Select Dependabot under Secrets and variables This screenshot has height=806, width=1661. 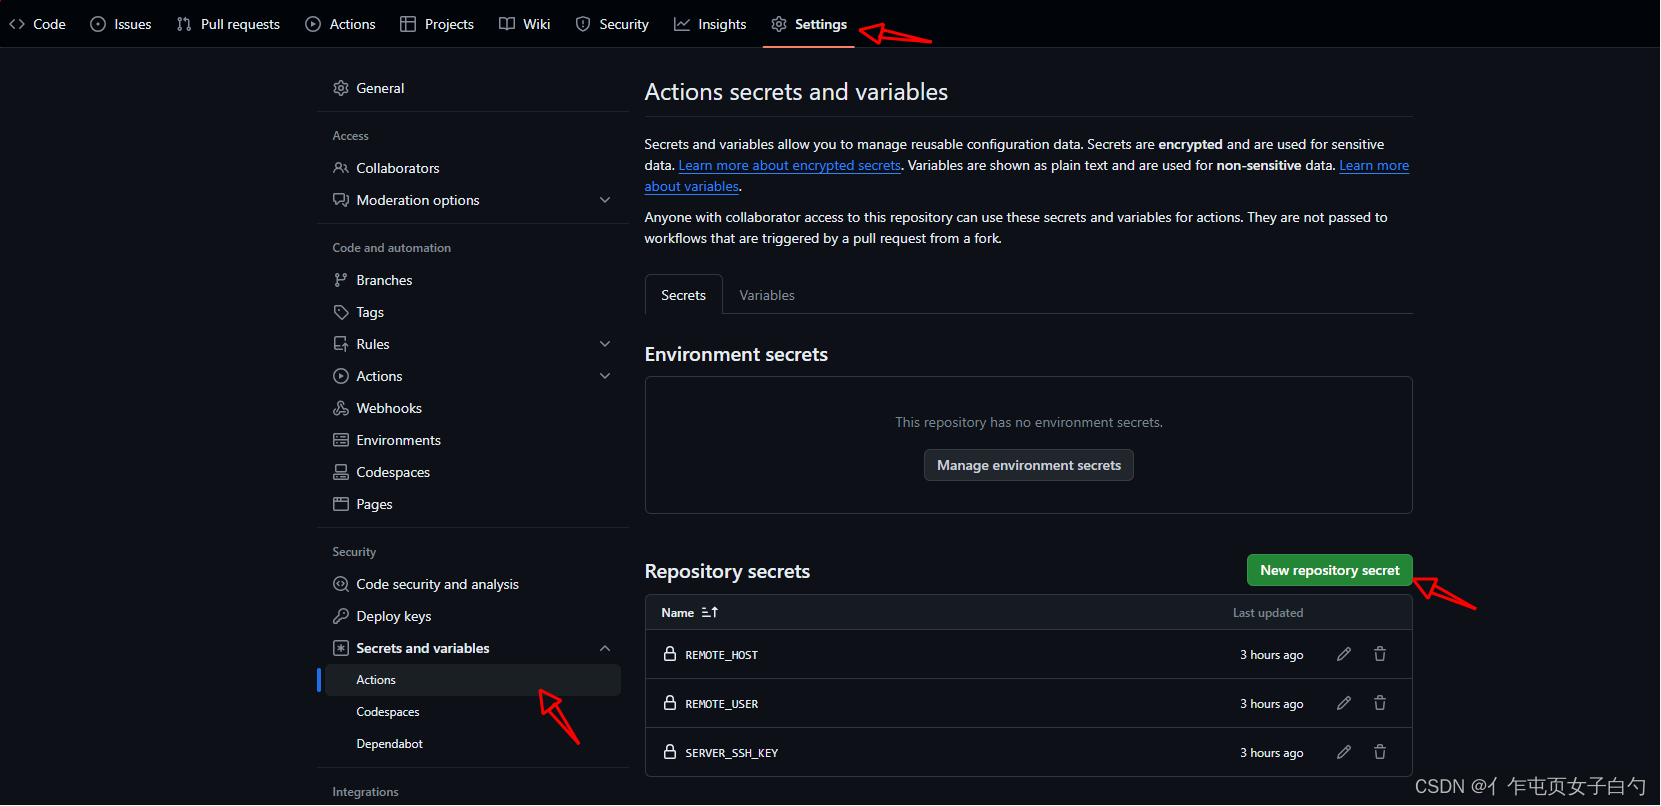click(x=473, y=744)
